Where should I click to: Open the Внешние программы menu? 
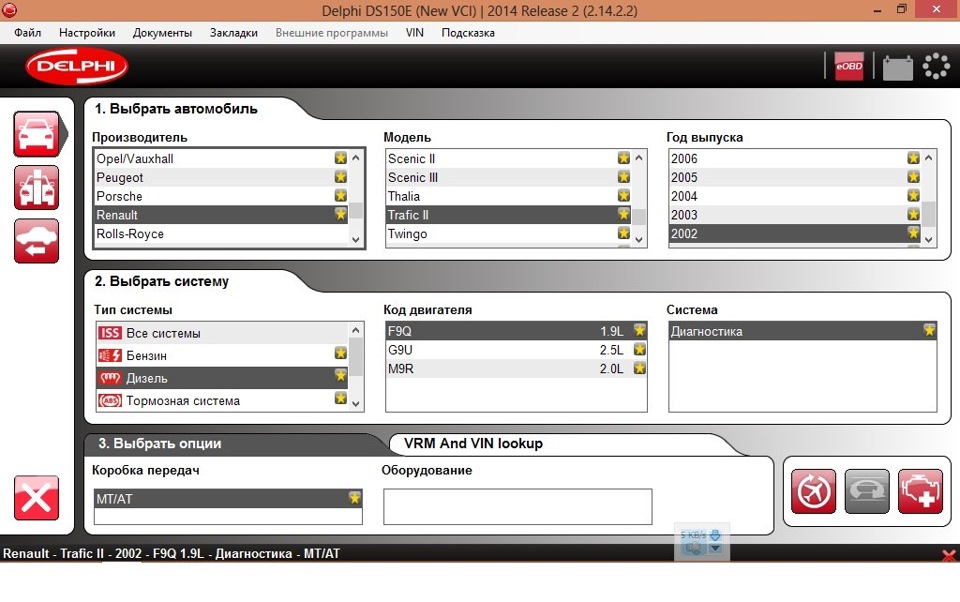pos(331,33)
